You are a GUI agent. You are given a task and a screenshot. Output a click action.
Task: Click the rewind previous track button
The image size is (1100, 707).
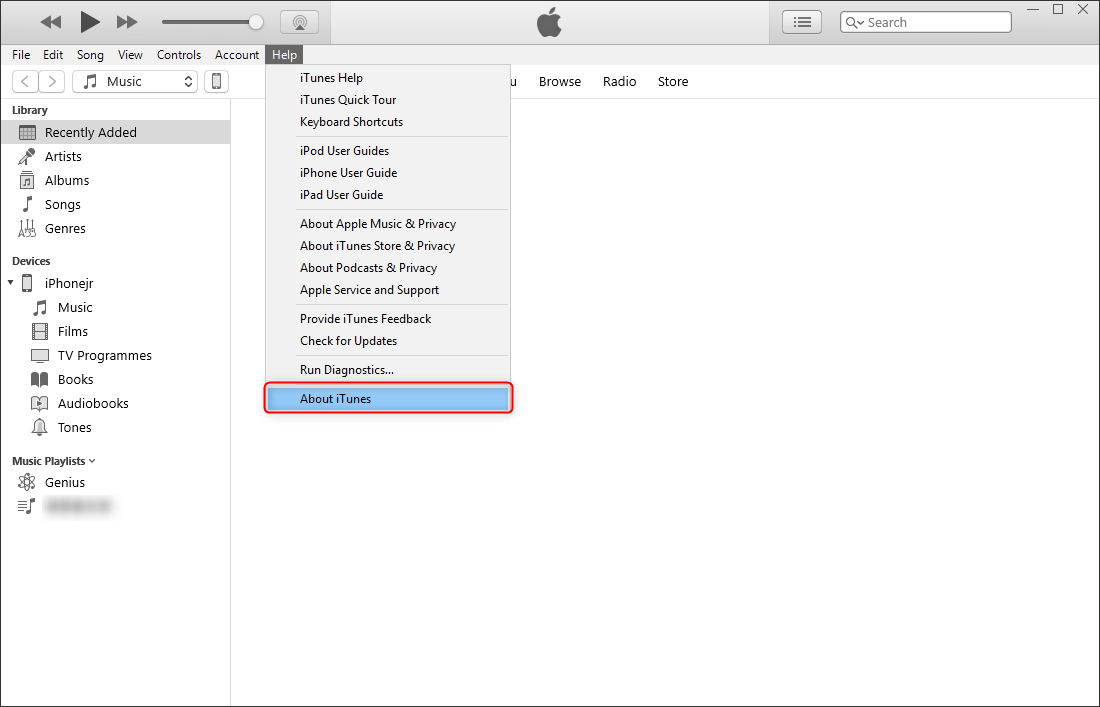(x=51, y=22)
